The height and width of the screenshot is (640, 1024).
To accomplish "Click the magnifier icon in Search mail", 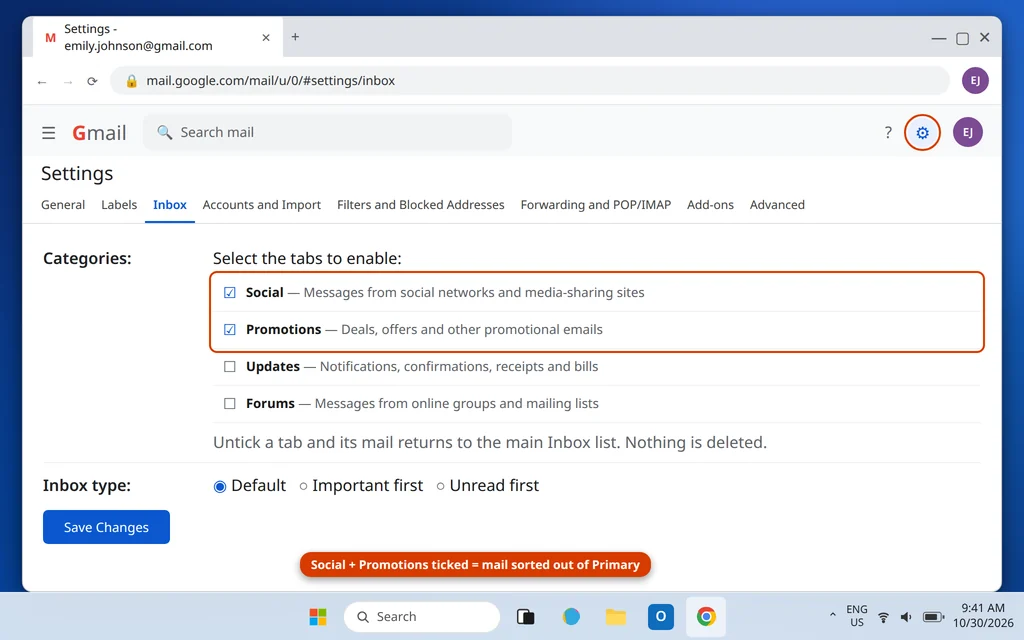I will 165,133.
